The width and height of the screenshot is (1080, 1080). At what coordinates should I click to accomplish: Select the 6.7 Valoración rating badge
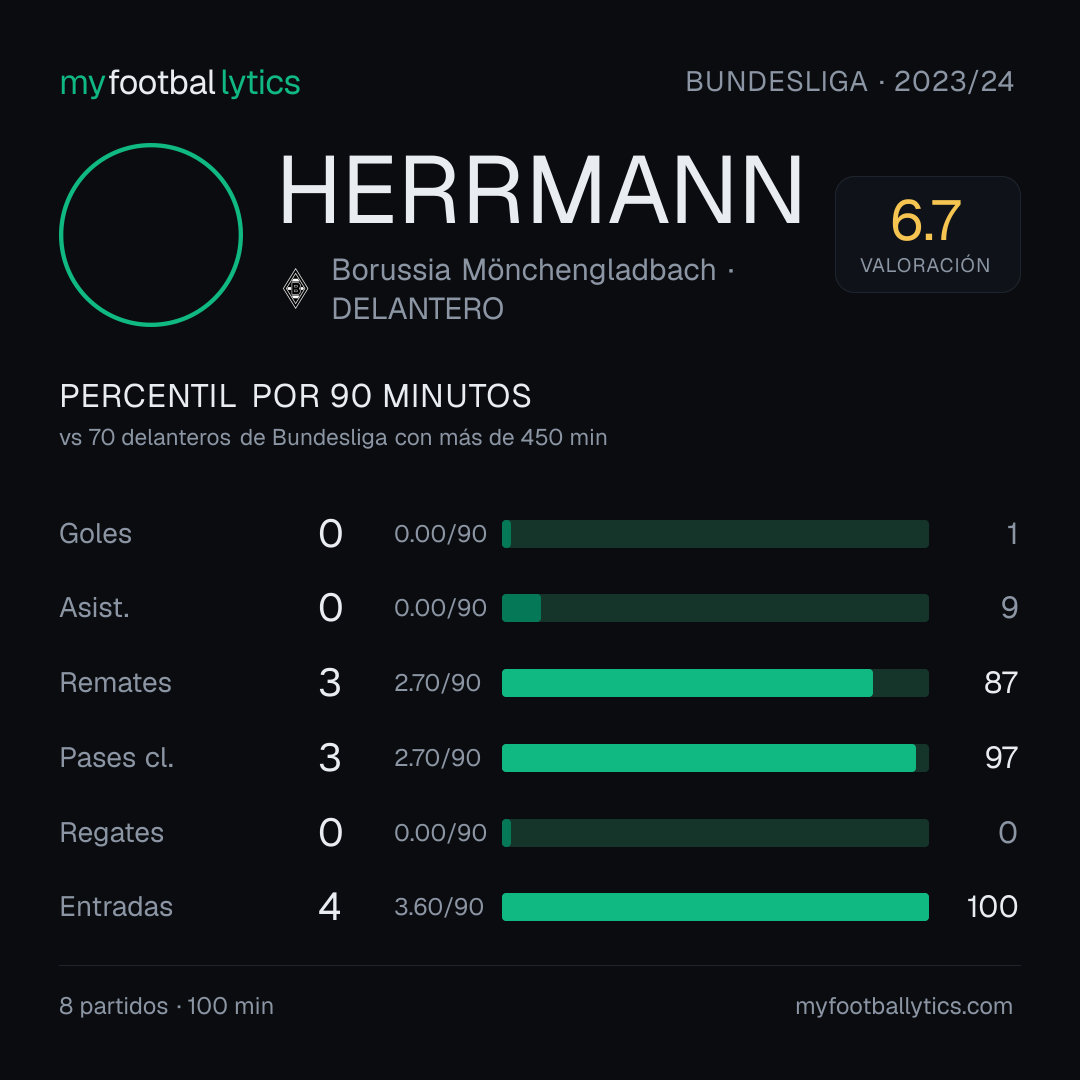click(927, 235)
